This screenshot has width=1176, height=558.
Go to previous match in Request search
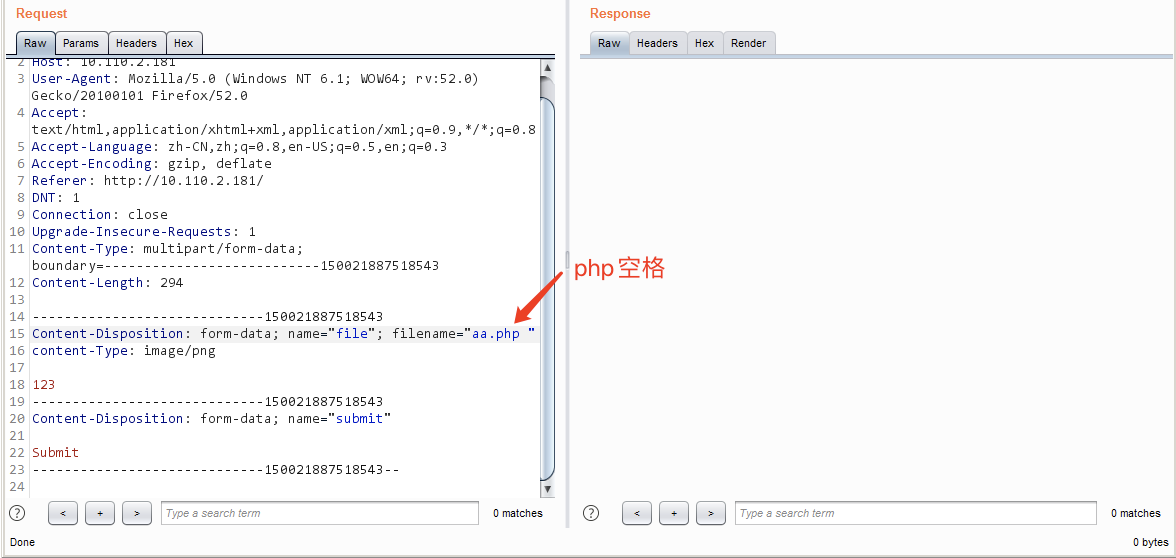coord(63,513)
